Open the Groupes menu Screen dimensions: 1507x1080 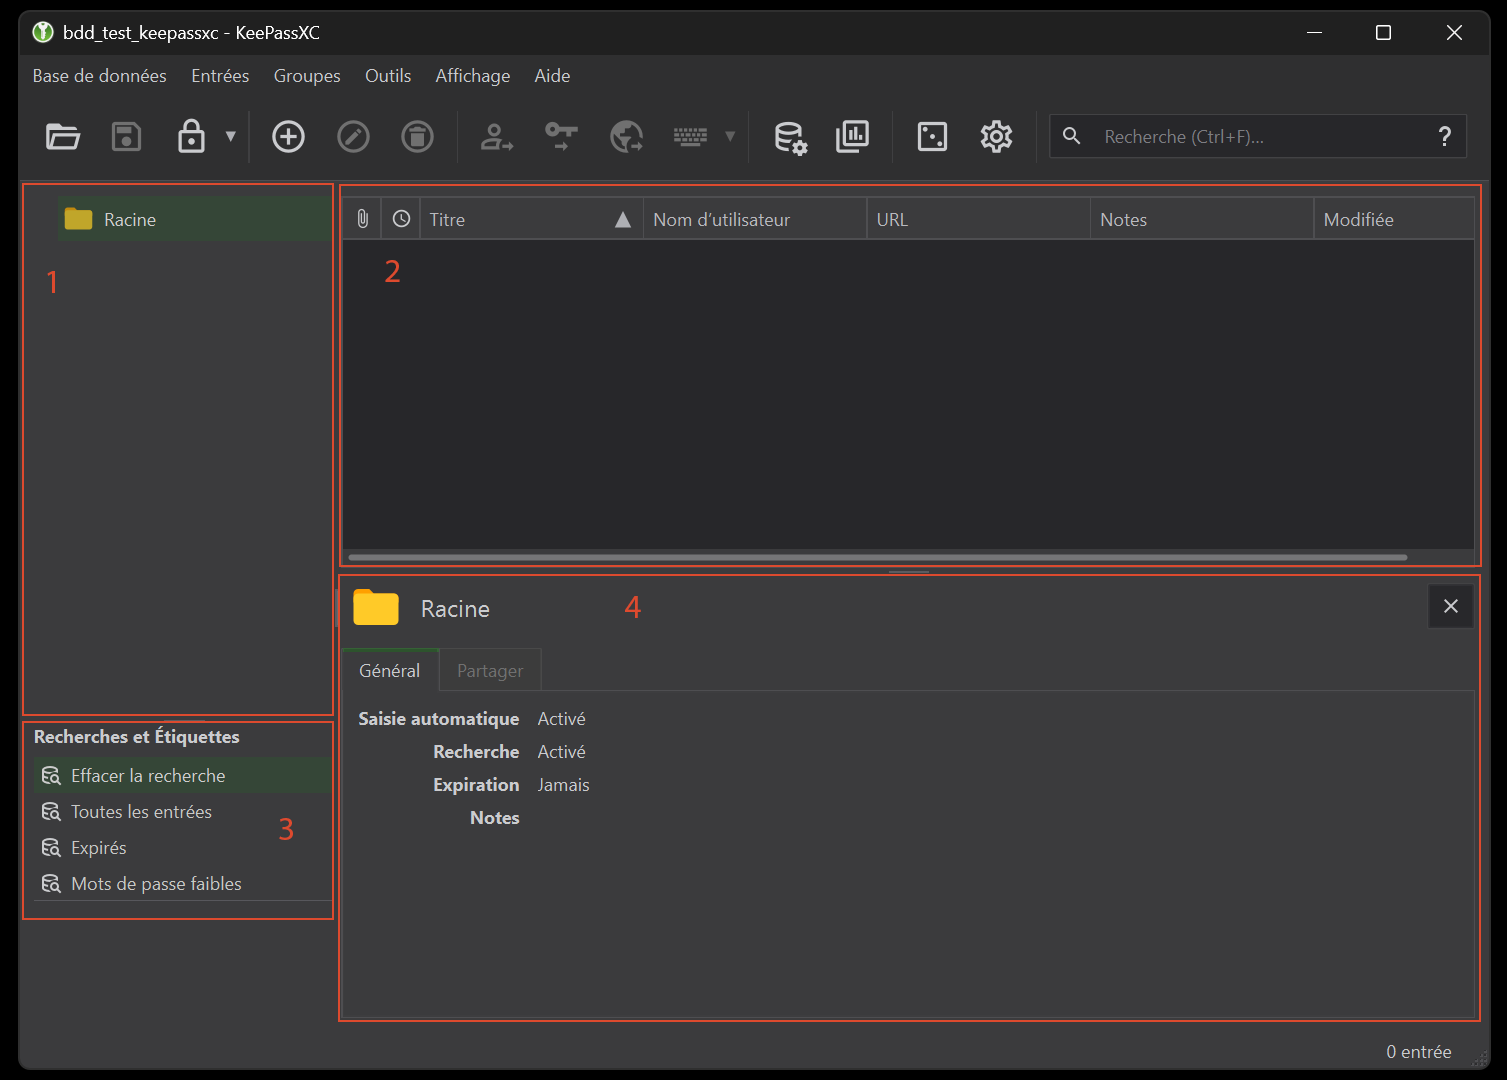point(307,76)
